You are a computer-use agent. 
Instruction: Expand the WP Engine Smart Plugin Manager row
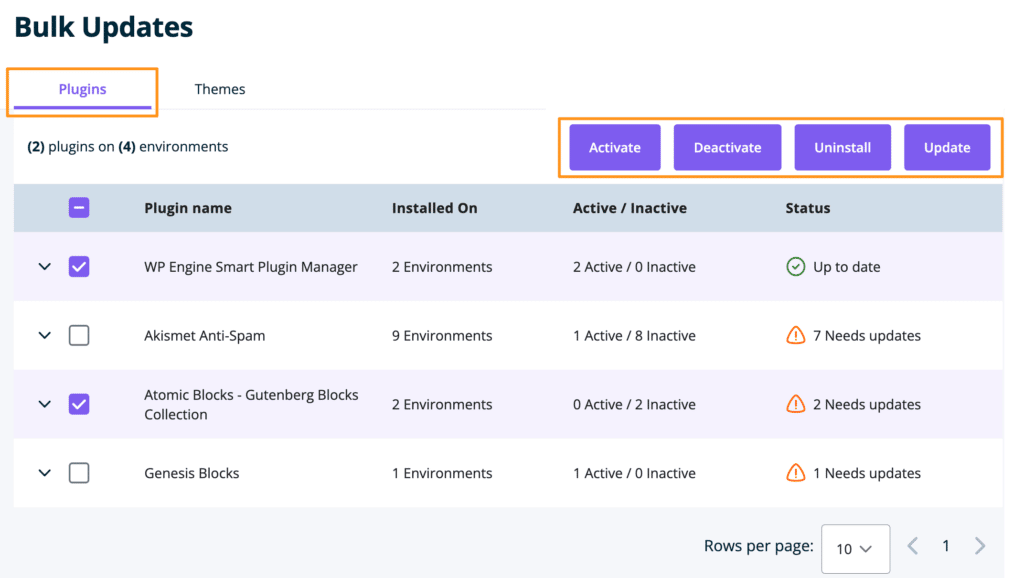[44, 267]
